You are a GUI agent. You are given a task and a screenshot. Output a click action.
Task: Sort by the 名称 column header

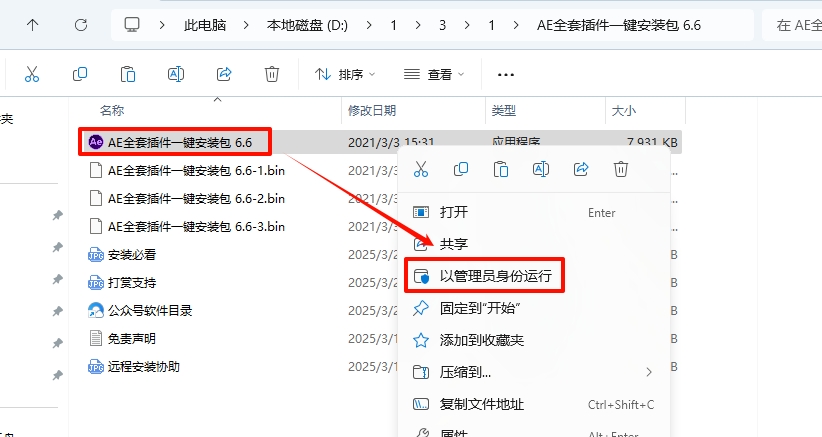112,111
